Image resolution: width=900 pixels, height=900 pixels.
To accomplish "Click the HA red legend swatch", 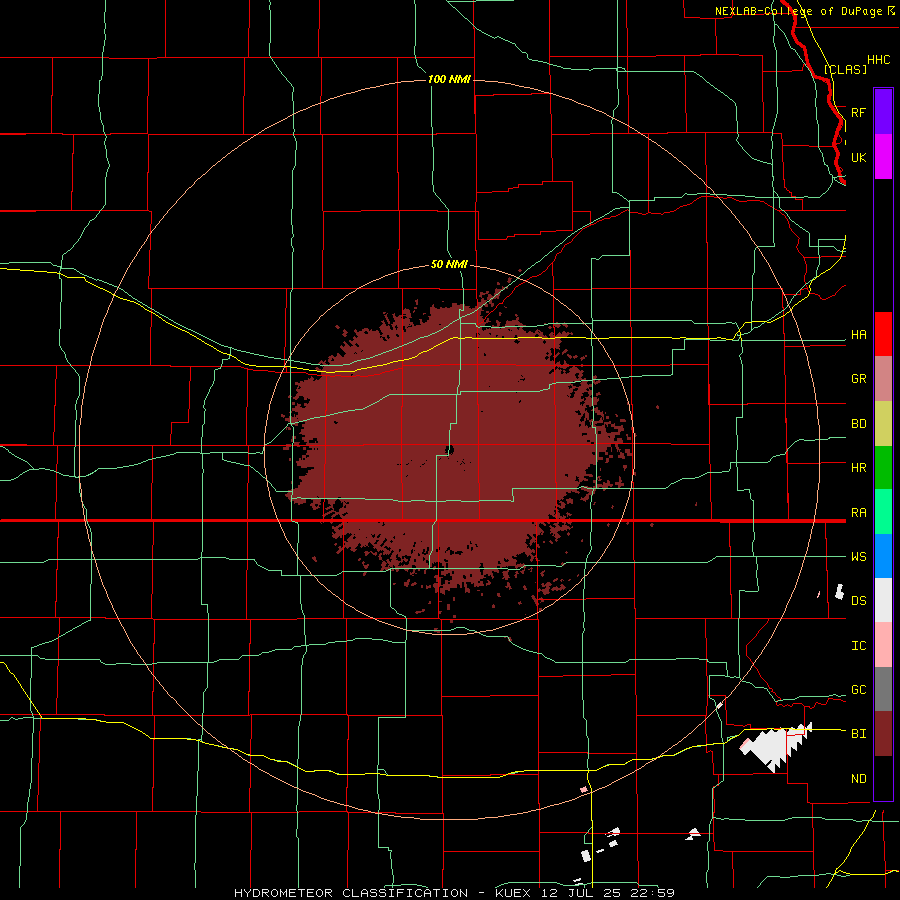I will pos(883,334).
